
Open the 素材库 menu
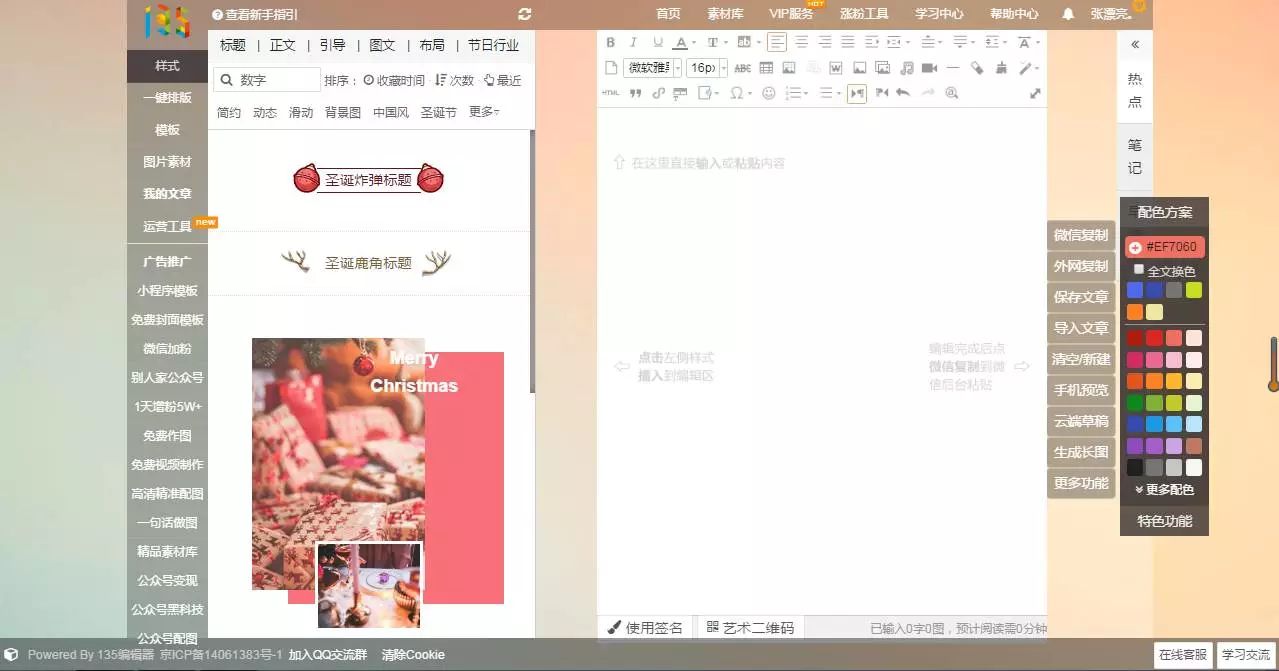click(725, 14)
